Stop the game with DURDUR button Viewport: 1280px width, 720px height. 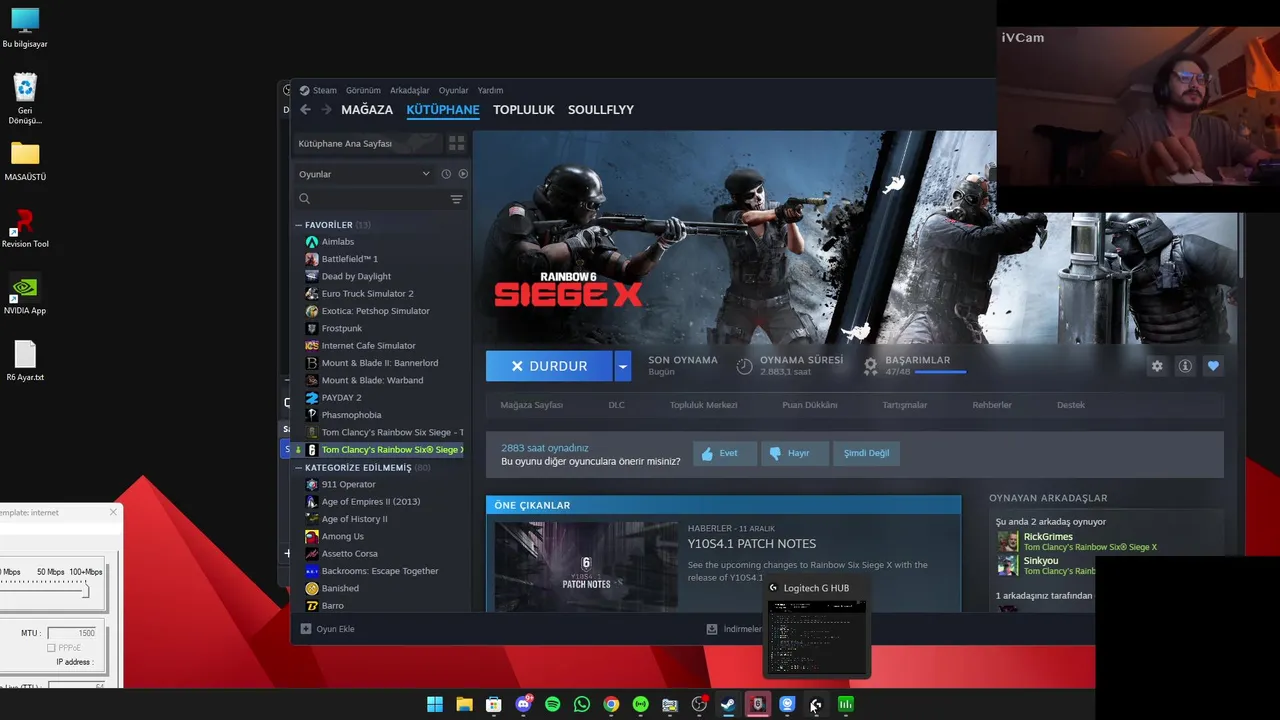pos(549,366)
